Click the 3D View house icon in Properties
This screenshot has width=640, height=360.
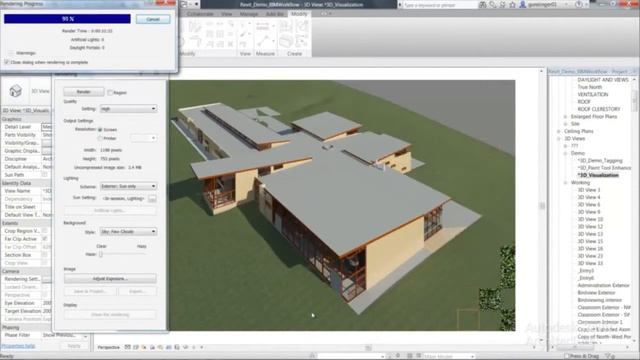16,91
